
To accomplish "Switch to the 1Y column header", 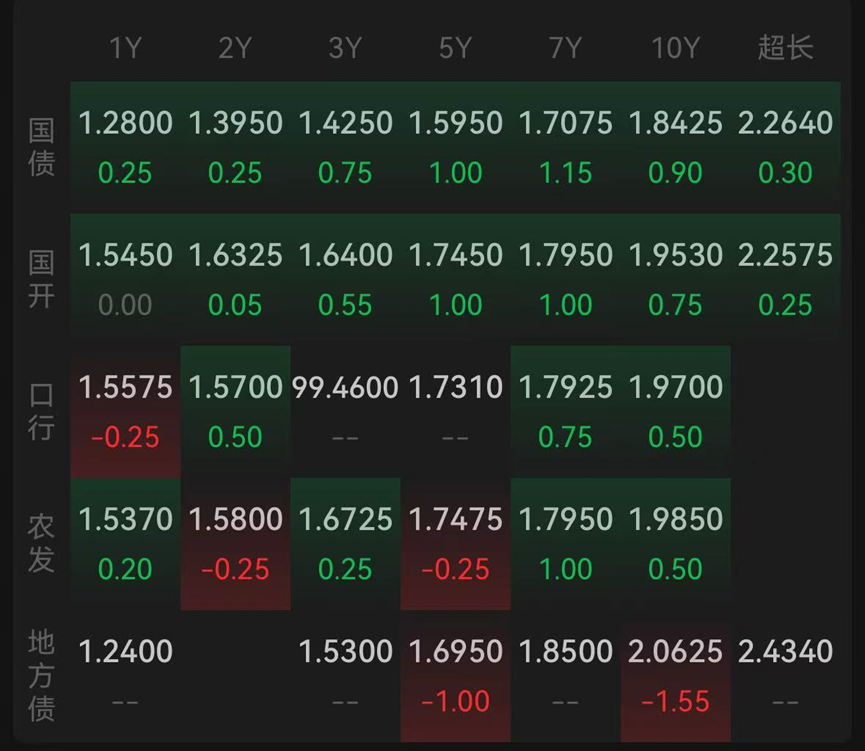I will click(x=124, y=46).
